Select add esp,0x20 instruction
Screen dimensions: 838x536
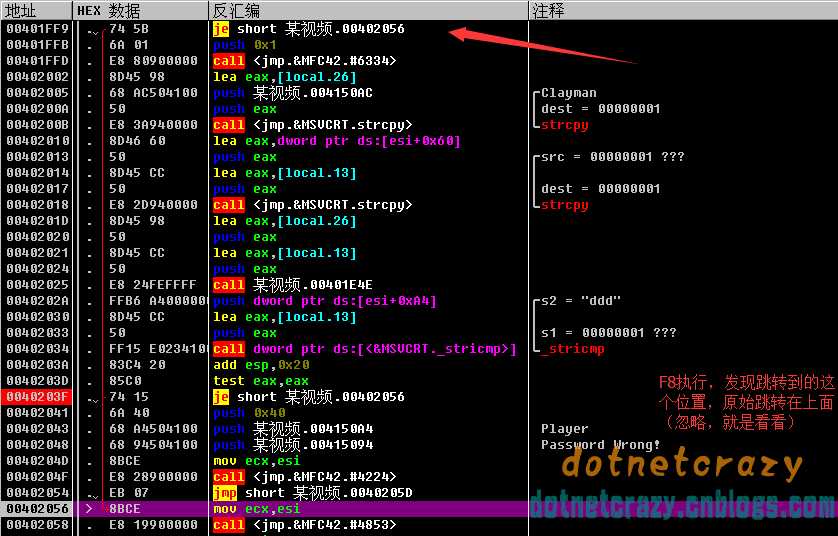tap(261, 365)
